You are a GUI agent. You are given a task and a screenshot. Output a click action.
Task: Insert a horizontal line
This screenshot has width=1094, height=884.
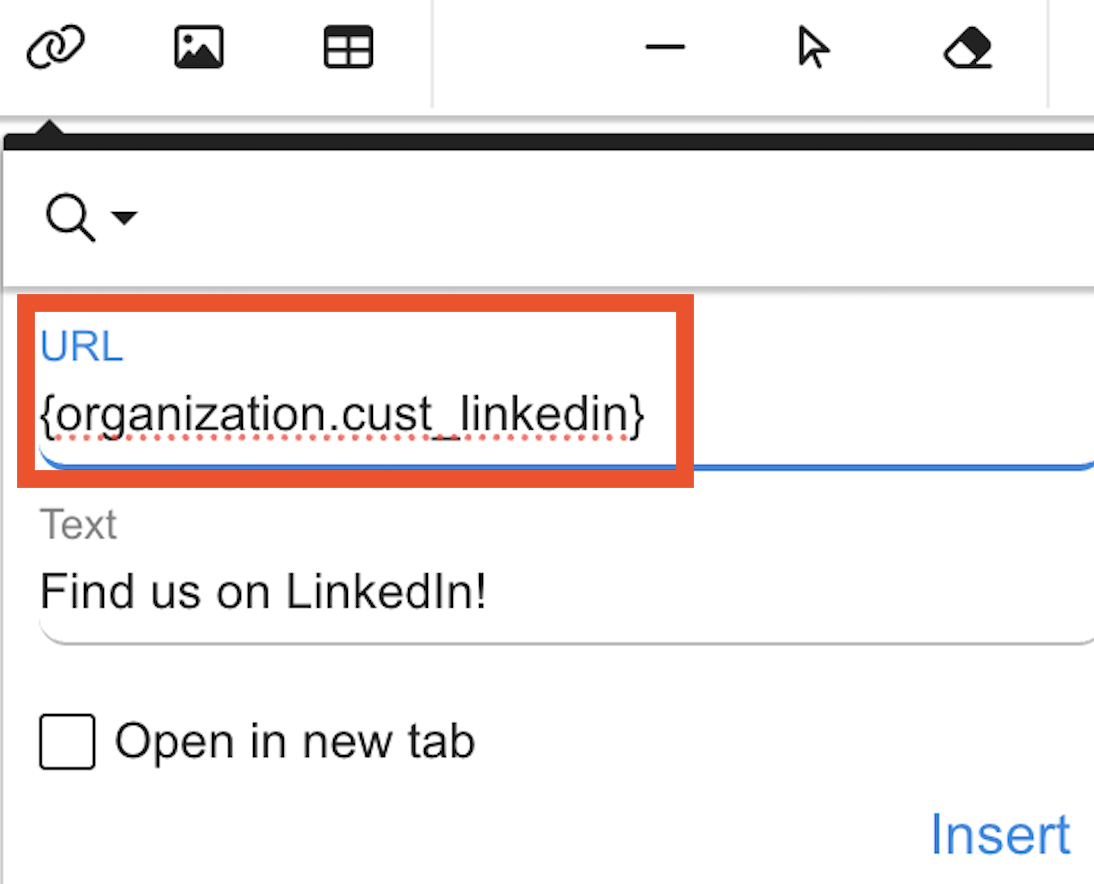(x=665, y=47)
